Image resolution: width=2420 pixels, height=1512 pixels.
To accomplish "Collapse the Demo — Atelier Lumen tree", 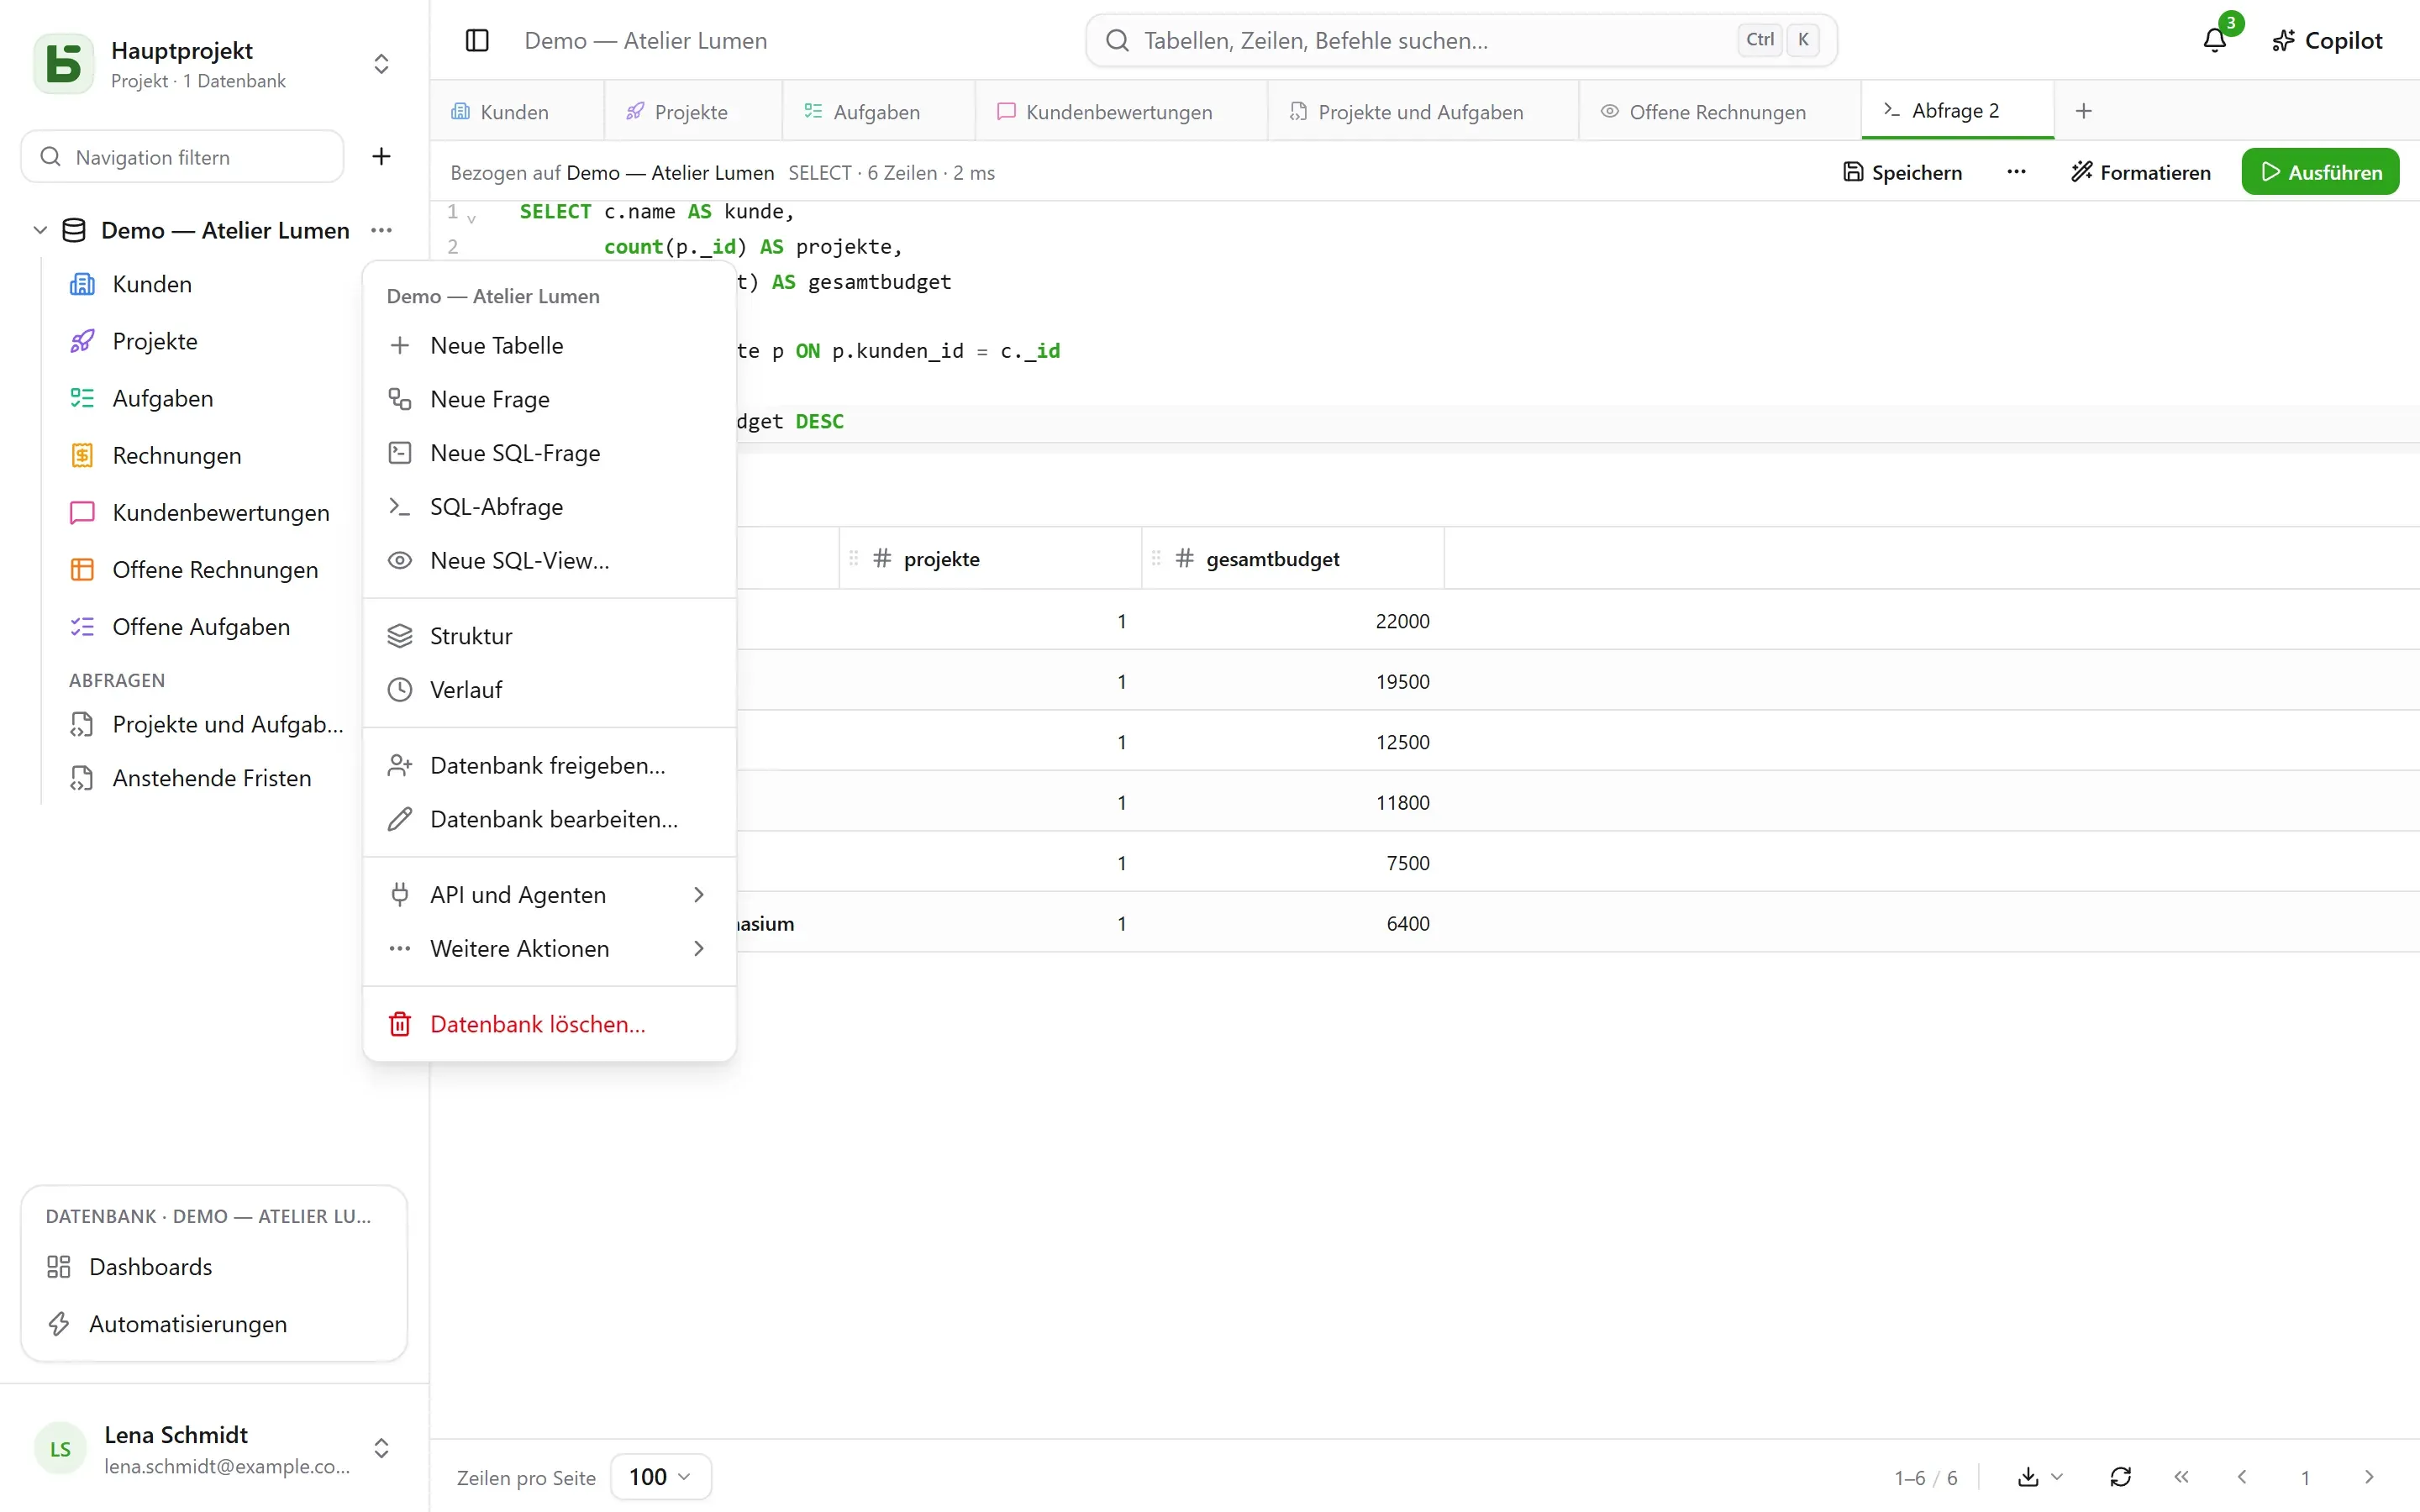I will click(x=40, y=230).
